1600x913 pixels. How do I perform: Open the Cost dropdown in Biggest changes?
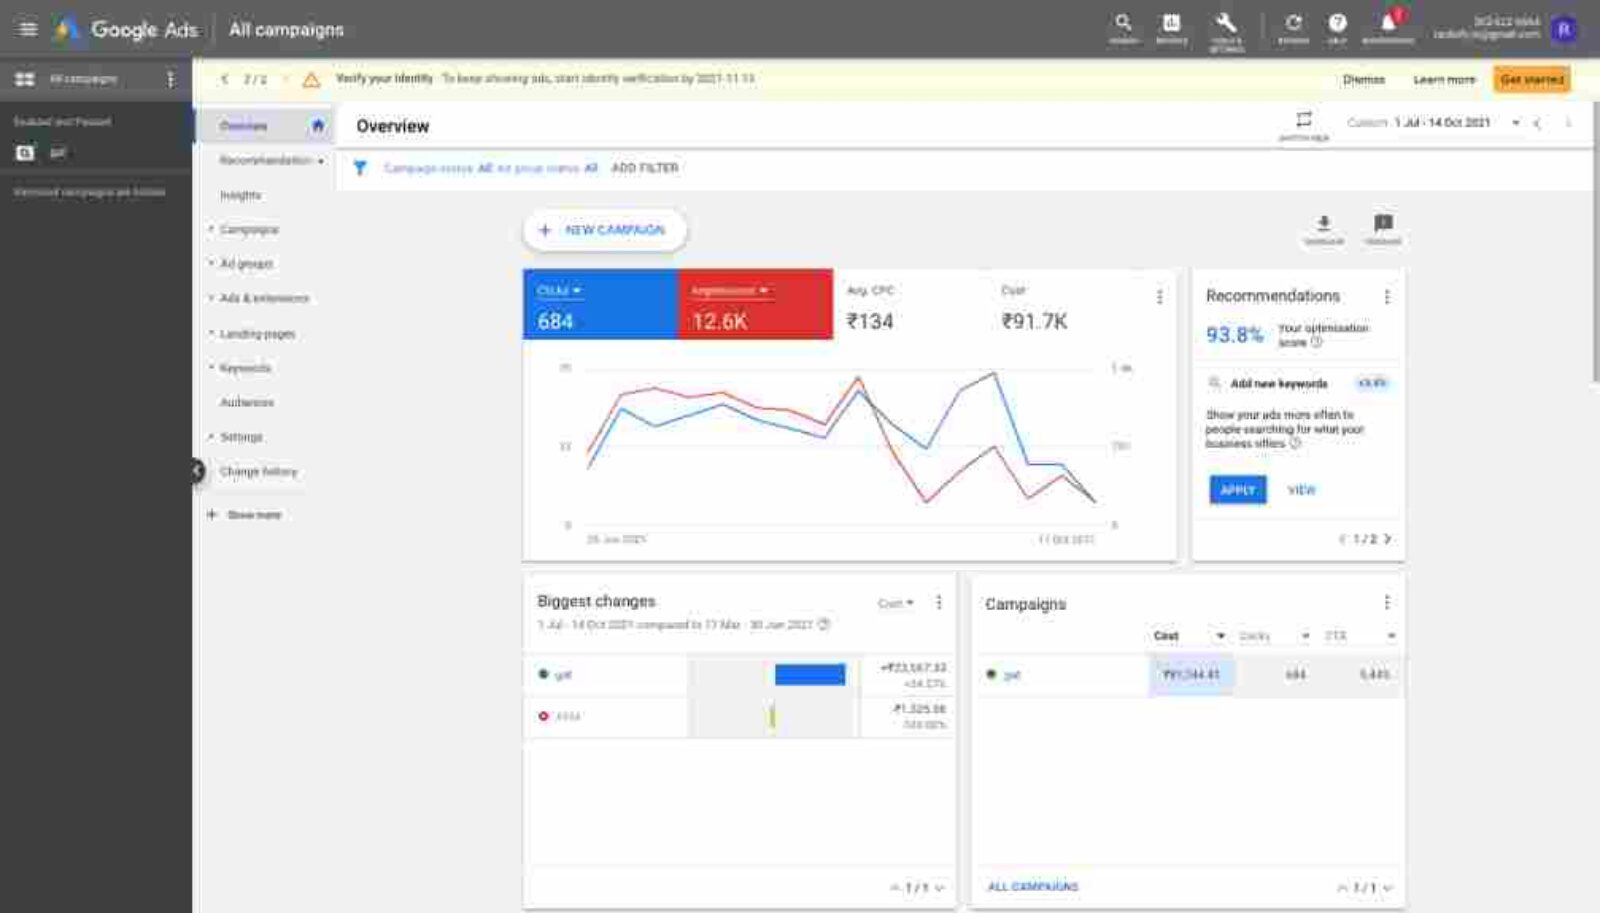[x=897, y=602]
